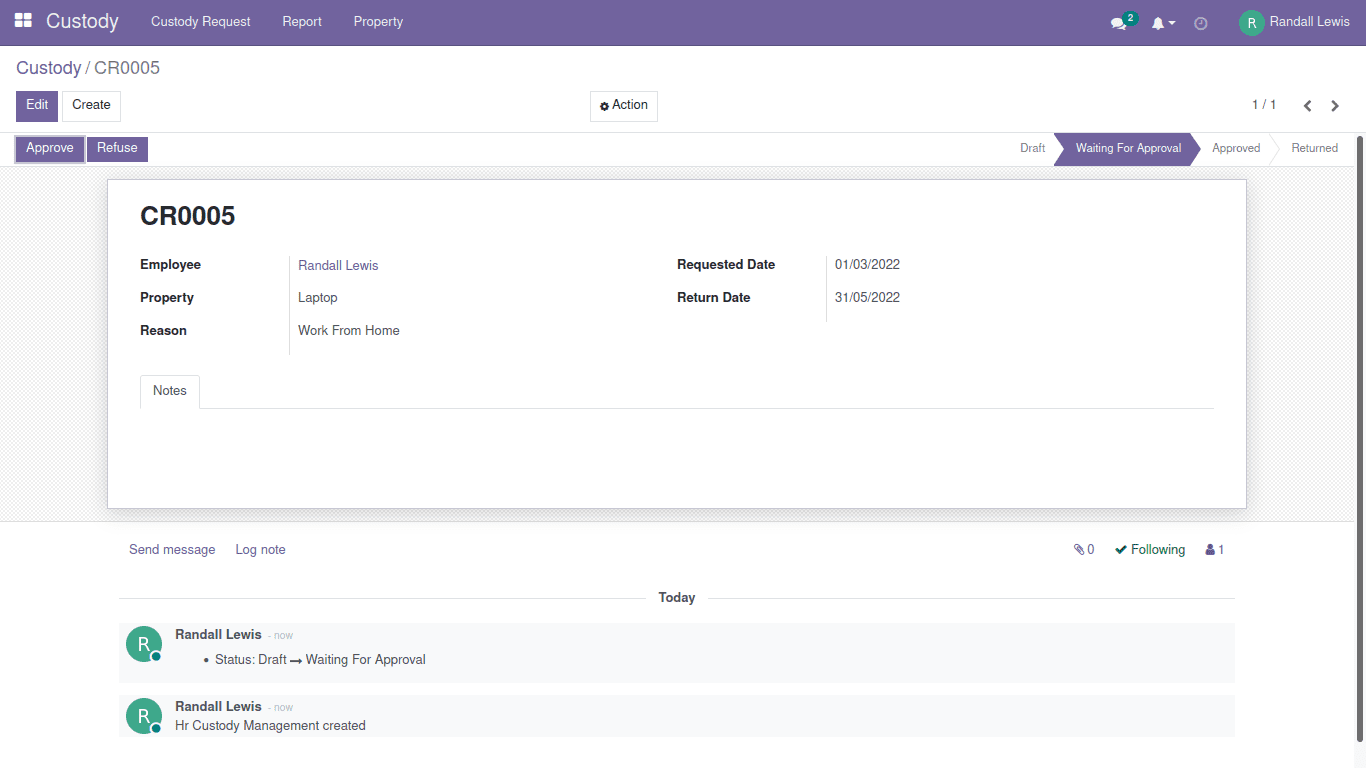
Task: Advance to the next record arrow
Action: (1335, 105)
